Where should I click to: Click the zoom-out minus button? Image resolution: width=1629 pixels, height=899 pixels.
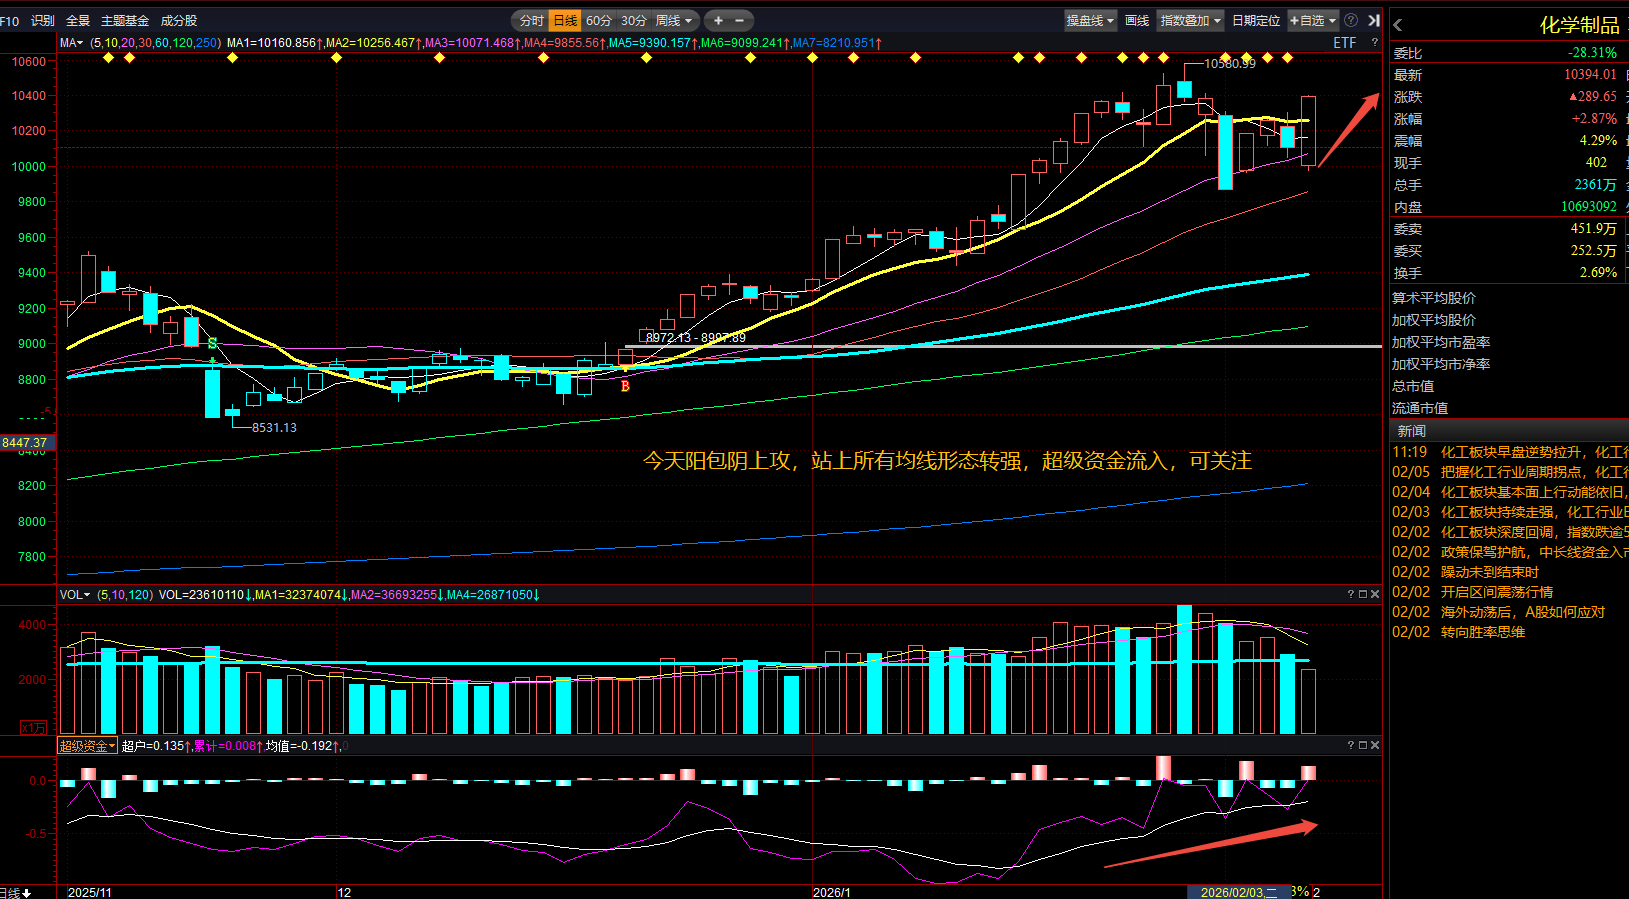[x=740, y=20]
